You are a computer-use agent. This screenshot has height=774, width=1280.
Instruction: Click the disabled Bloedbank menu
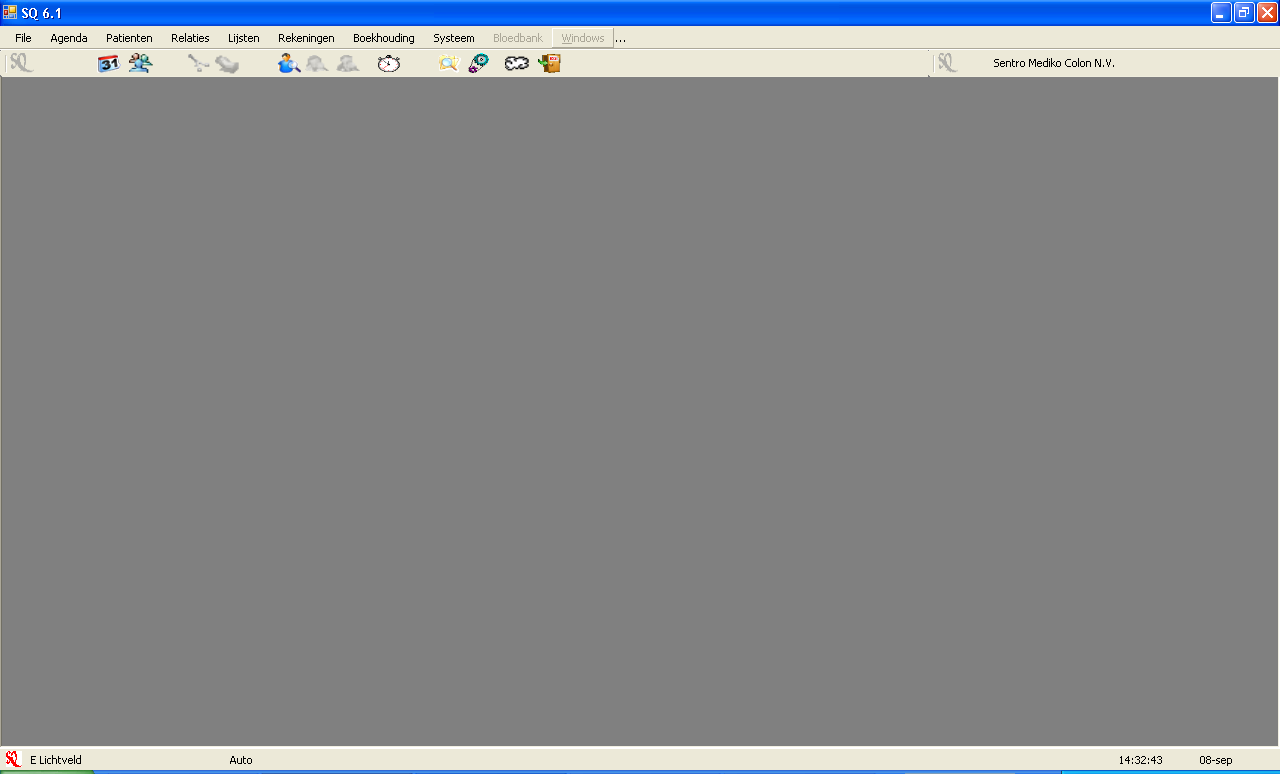[x=518, y=38]
